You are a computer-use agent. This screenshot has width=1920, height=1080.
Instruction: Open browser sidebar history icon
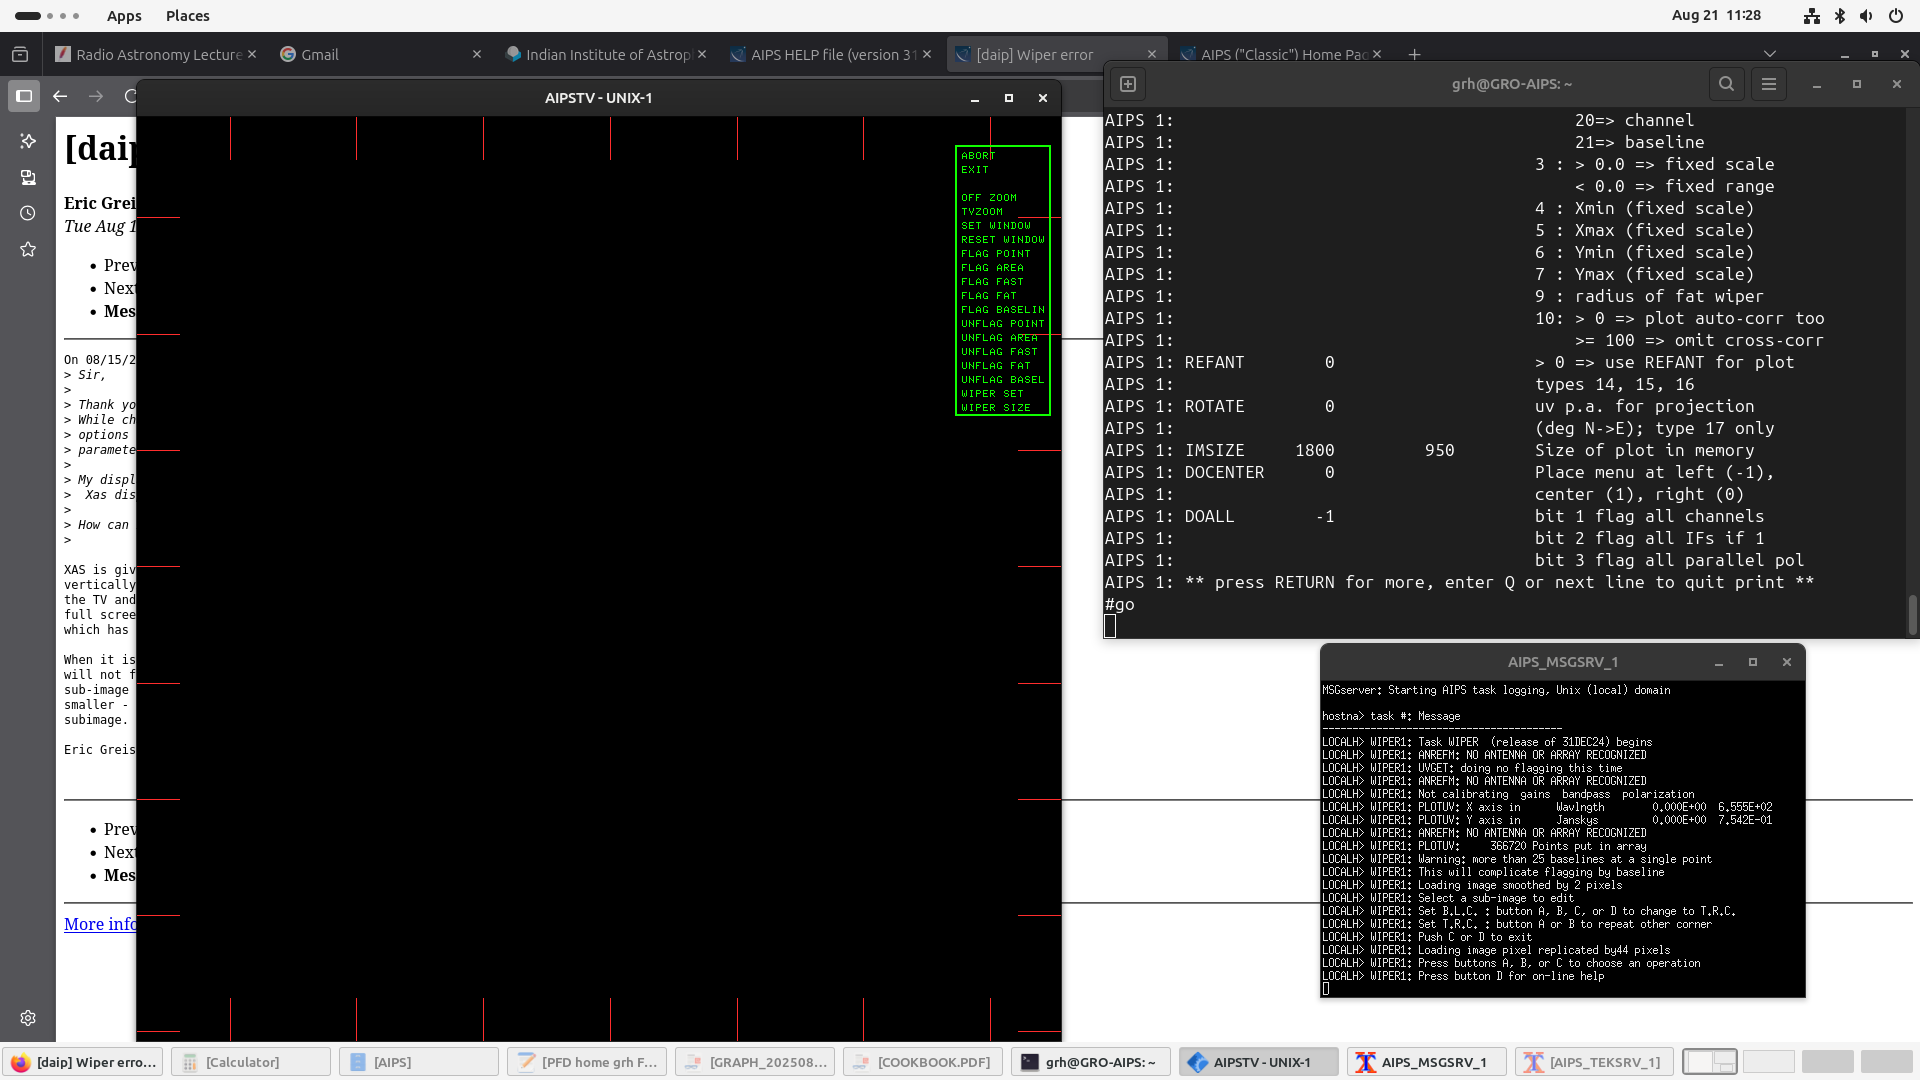pyautogui.click(x=28, y=213)
